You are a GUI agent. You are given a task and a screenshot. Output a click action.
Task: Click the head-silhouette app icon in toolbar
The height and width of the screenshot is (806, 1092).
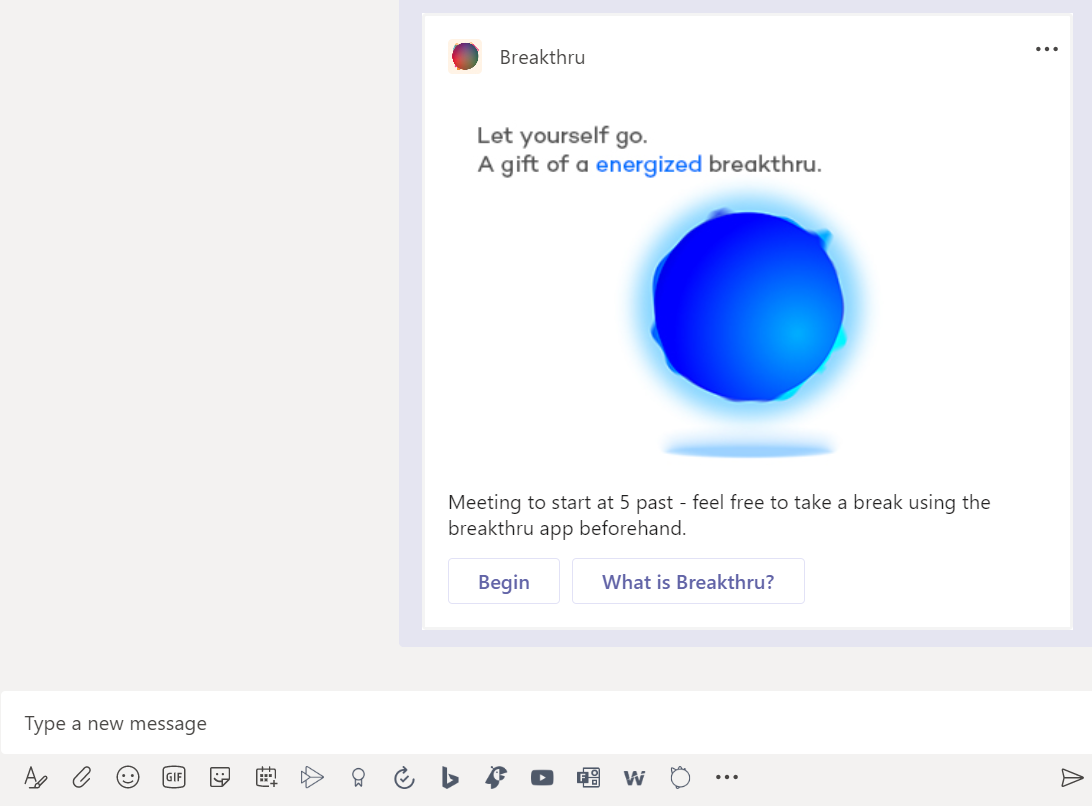click(x=496, y=777)
